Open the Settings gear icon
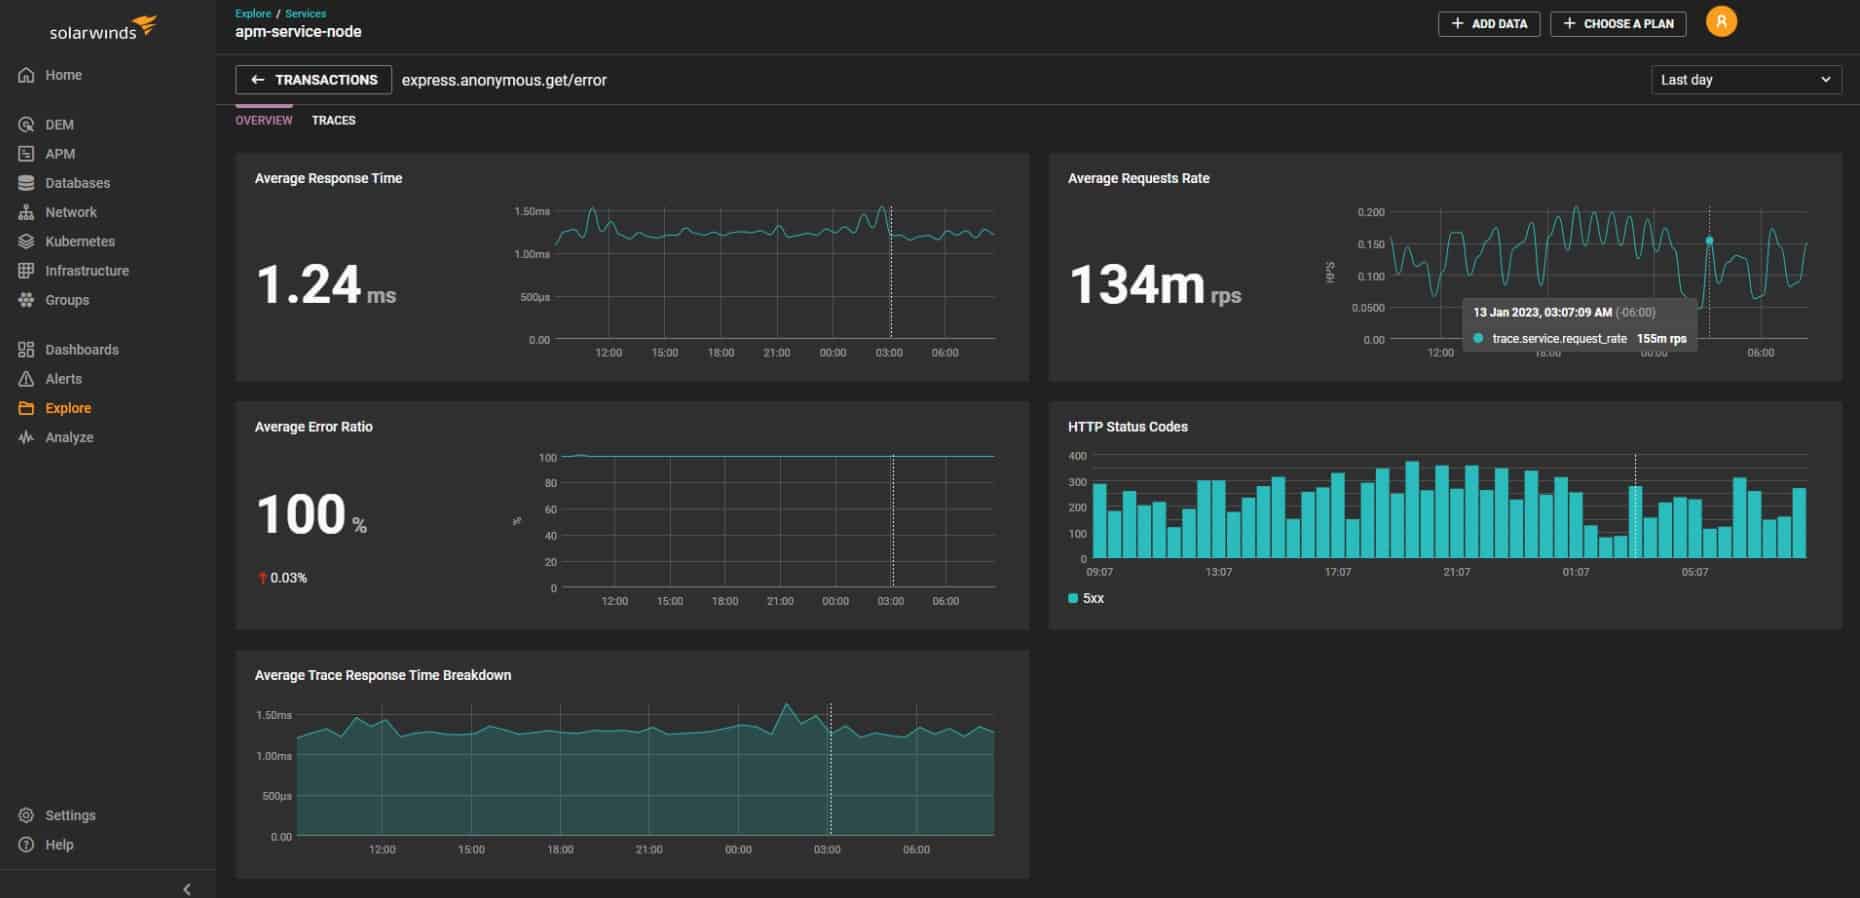The width and height of the screenshot is (1860, 898). point(26,815)
